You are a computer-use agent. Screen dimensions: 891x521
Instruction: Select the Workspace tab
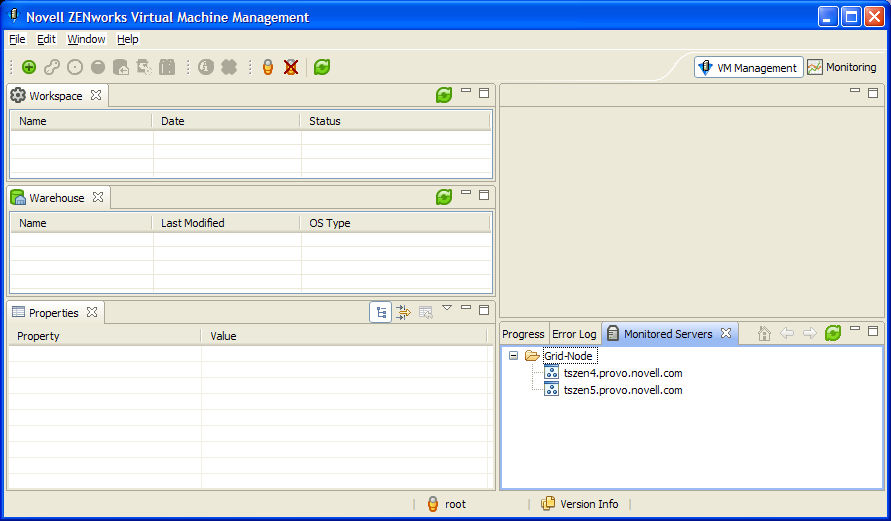pyautogui.click(x=56, y=96)
